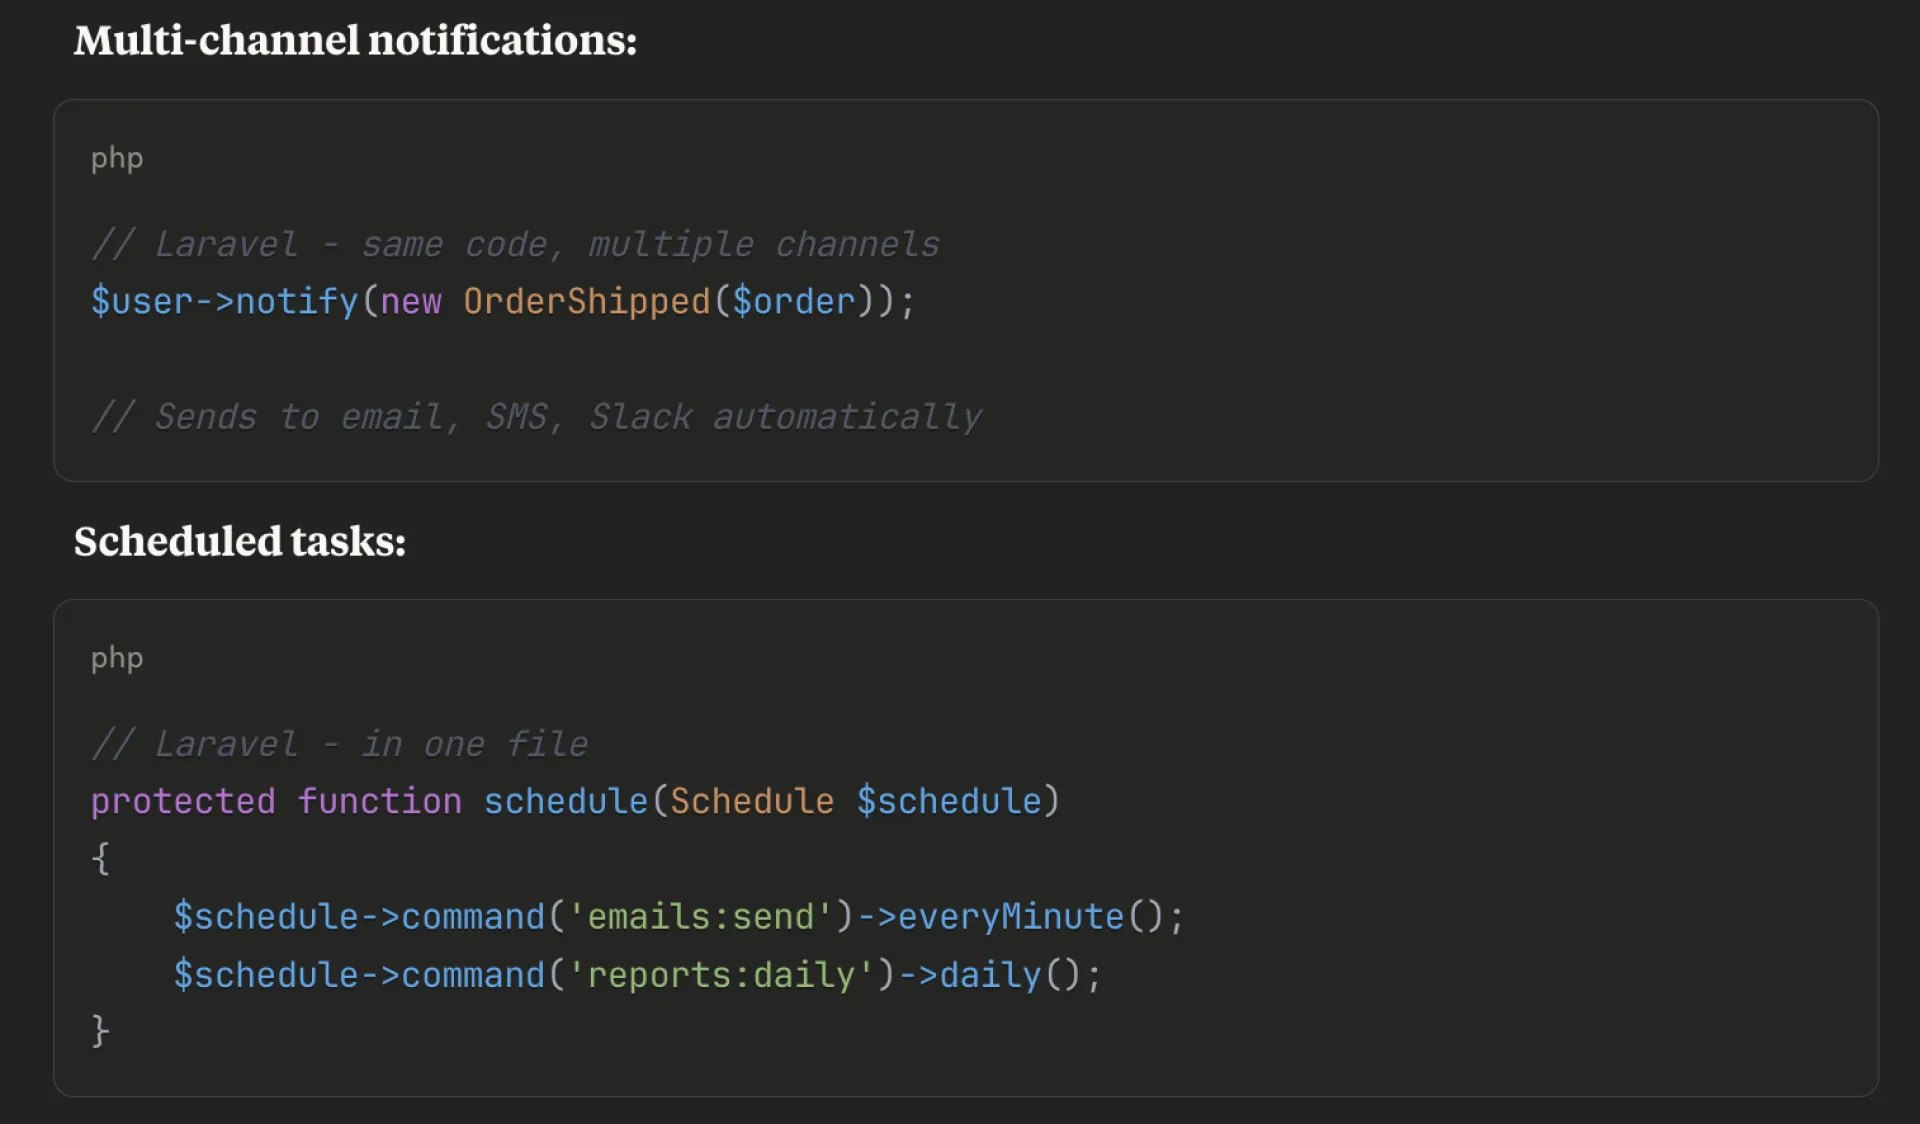Click the 'emails:send' command line

[x=678, y=917]
